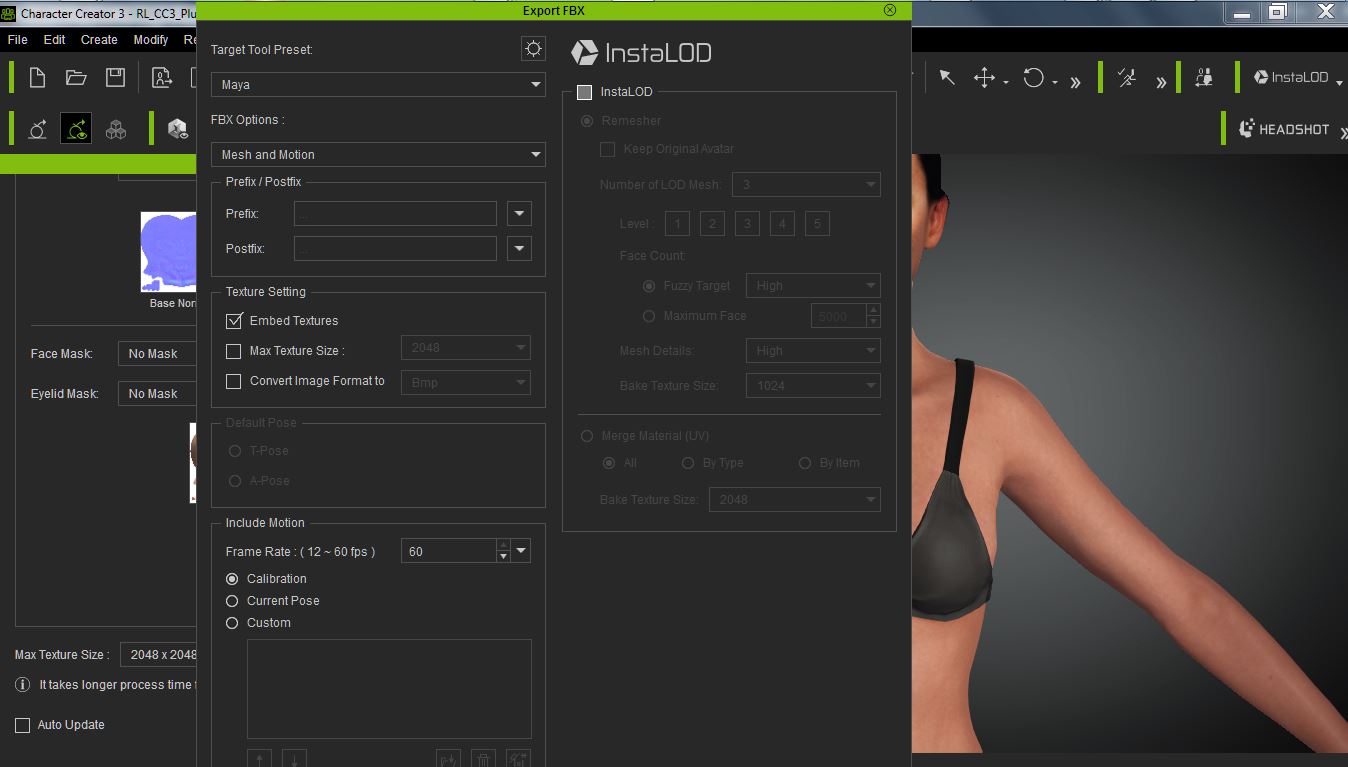
Task: Click the Base Normal texture thumbnail
Action: pyautogui.click(x=168, y=252)
